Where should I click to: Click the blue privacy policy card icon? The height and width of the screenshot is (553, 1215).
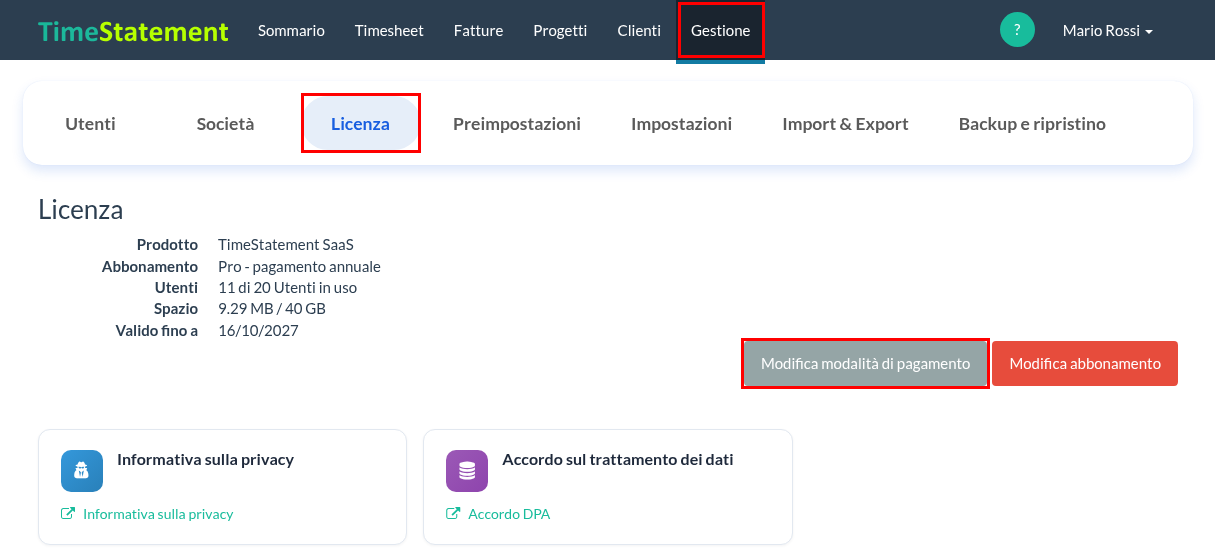point(82,471)
